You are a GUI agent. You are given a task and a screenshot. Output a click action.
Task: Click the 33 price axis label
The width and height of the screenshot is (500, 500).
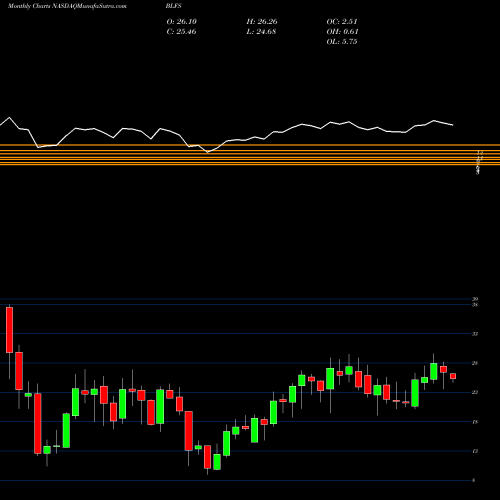[x=475, y=334]
